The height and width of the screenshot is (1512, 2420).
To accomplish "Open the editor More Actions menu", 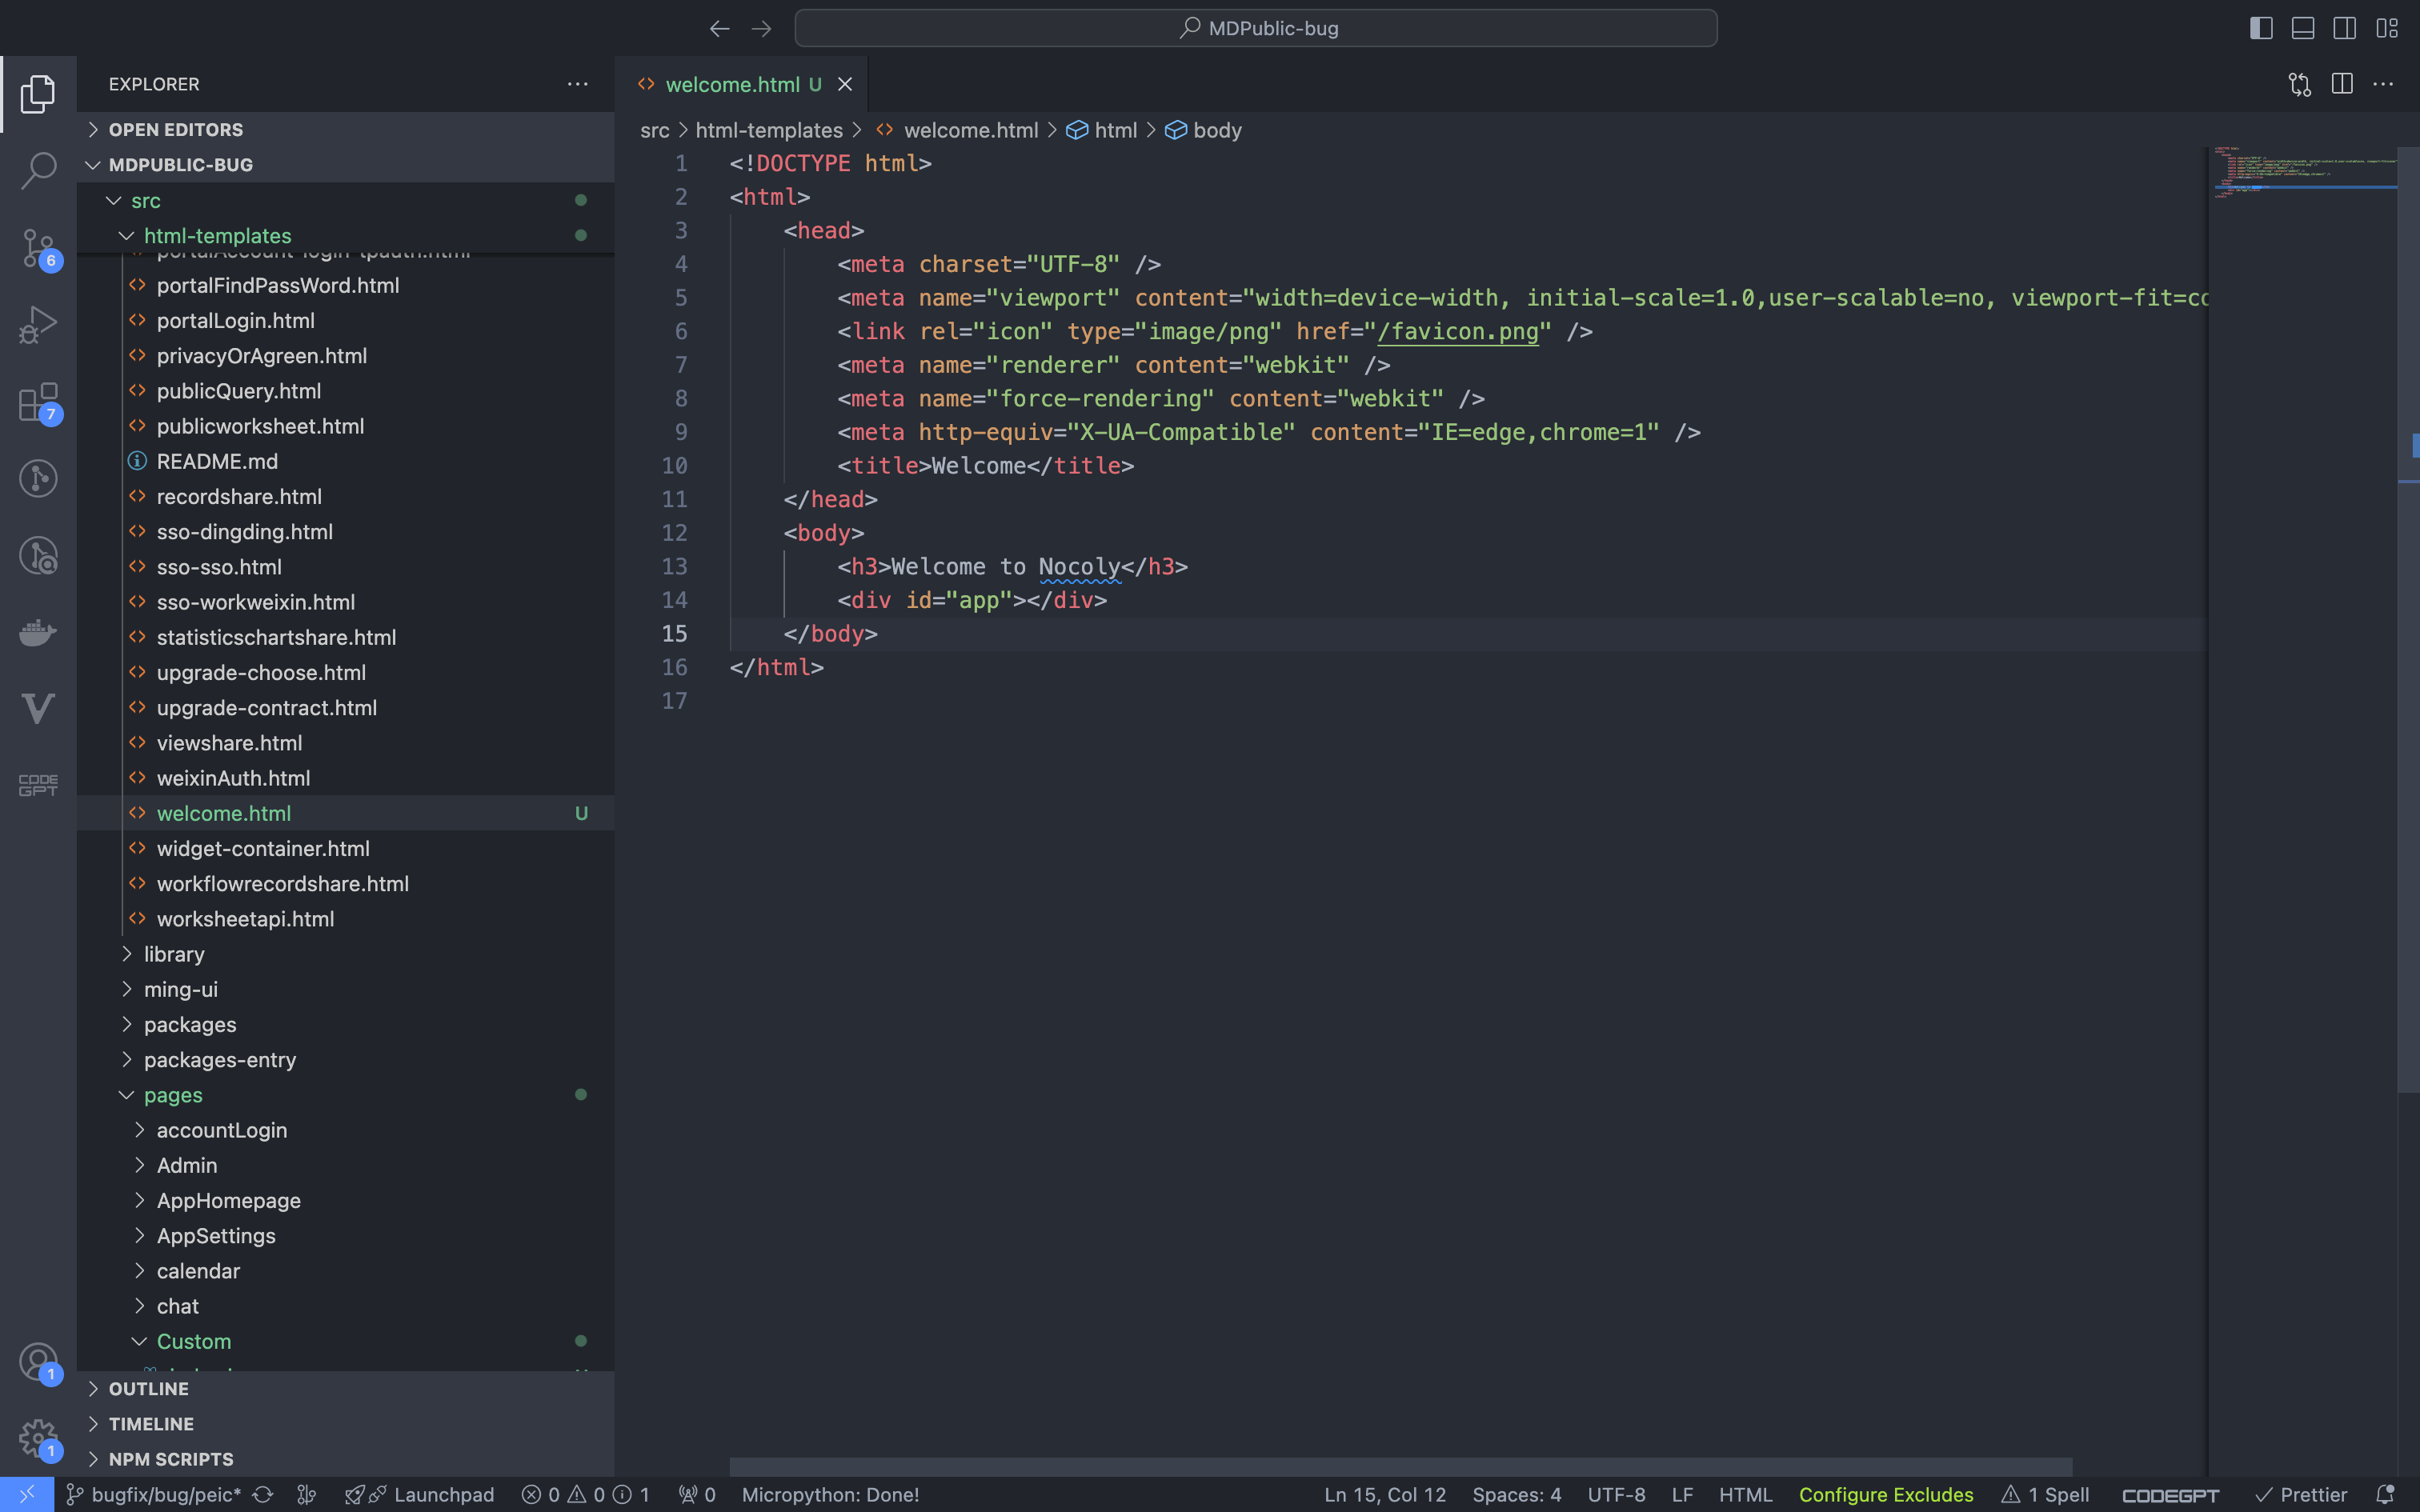I will pyautogui.click(x=2383, y=84).
